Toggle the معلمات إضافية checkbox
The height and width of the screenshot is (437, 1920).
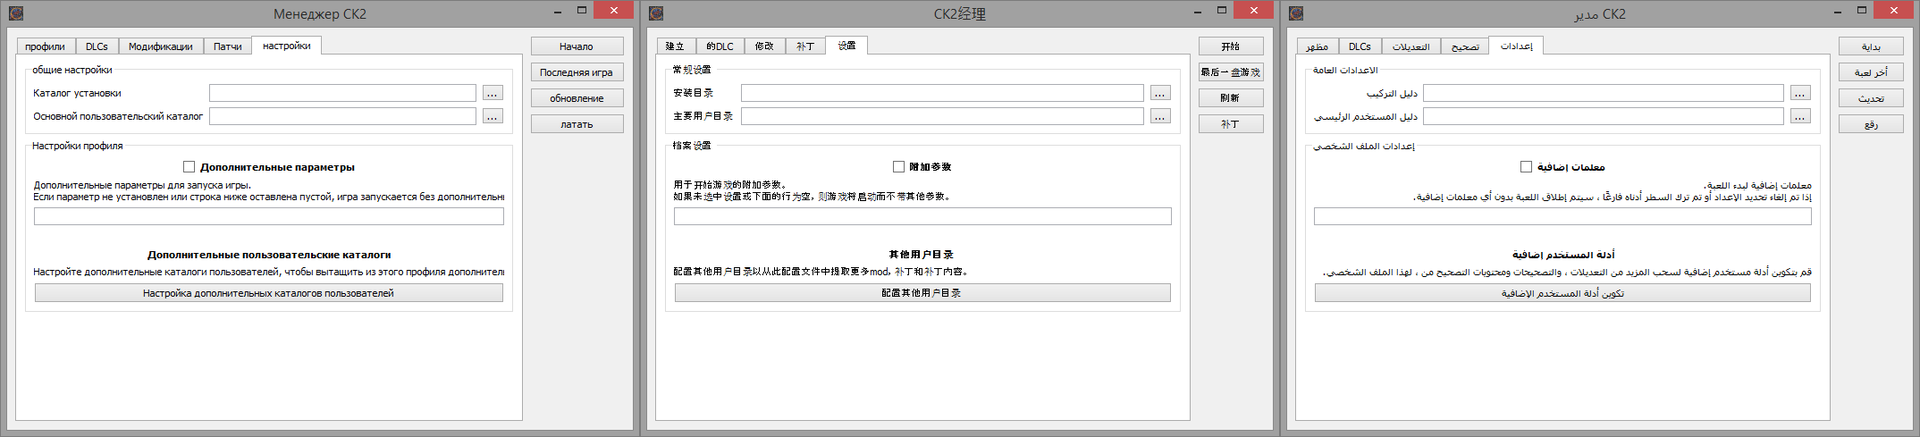pos(1526,167)
